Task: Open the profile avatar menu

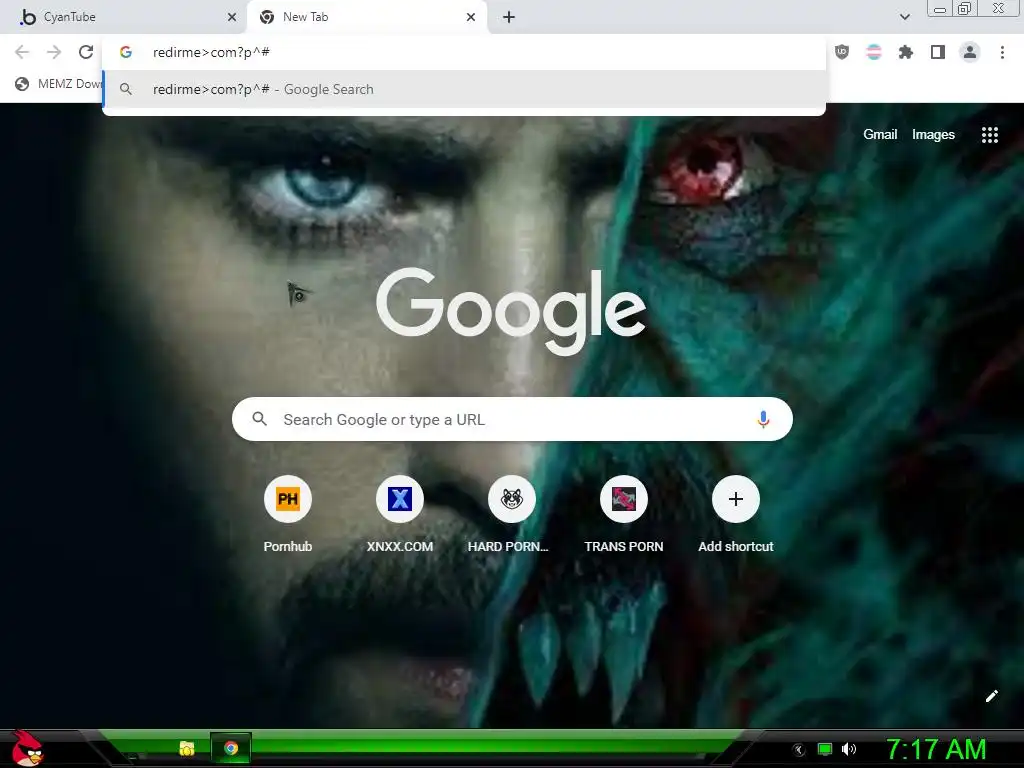Action: click(970, 52)
